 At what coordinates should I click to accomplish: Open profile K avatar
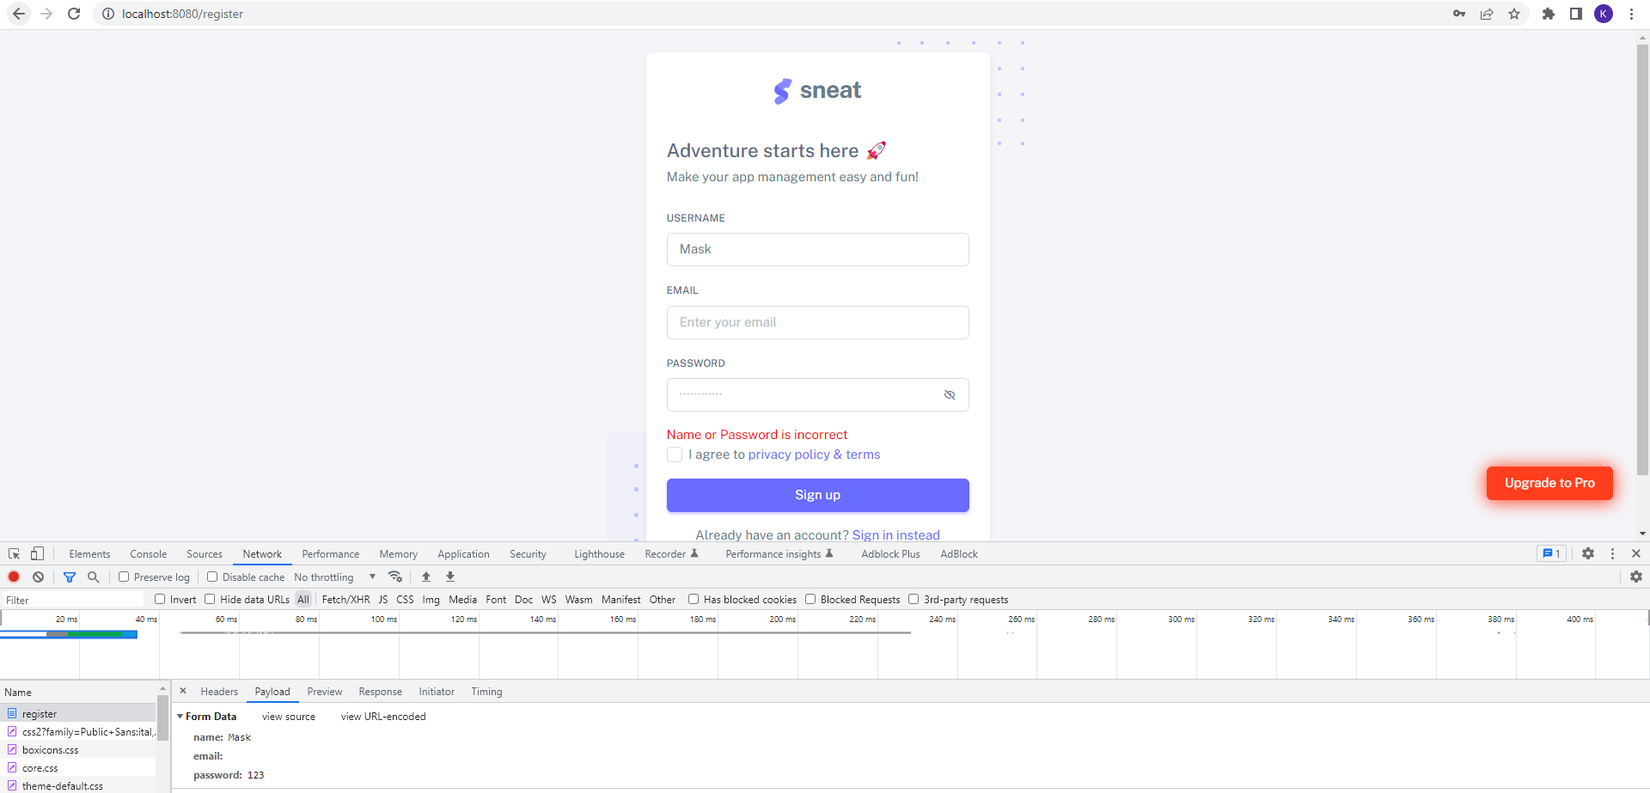click(1603, 14)
